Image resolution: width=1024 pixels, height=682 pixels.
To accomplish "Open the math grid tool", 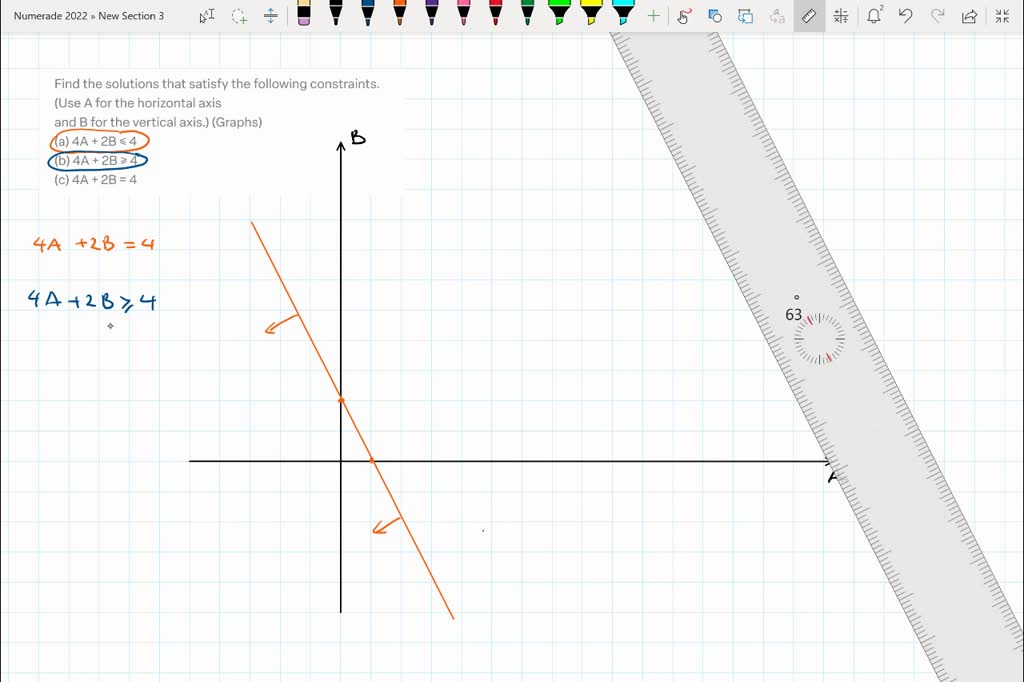I will point(841,15).
